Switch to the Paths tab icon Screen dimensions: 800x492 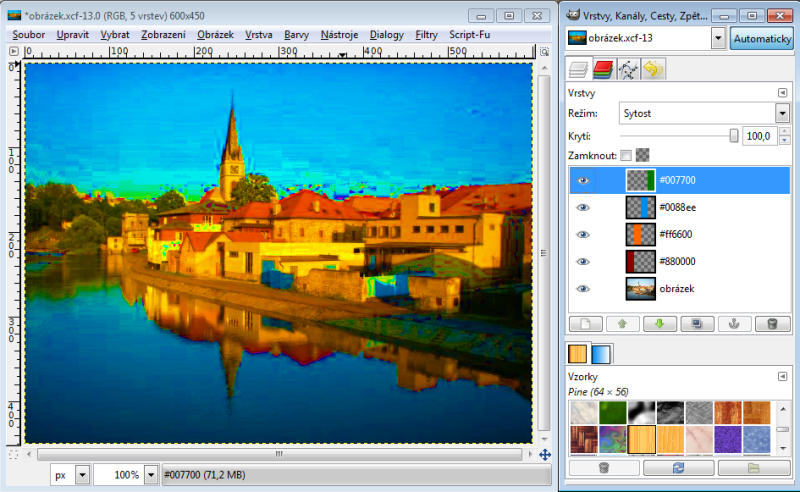(628, 69)
